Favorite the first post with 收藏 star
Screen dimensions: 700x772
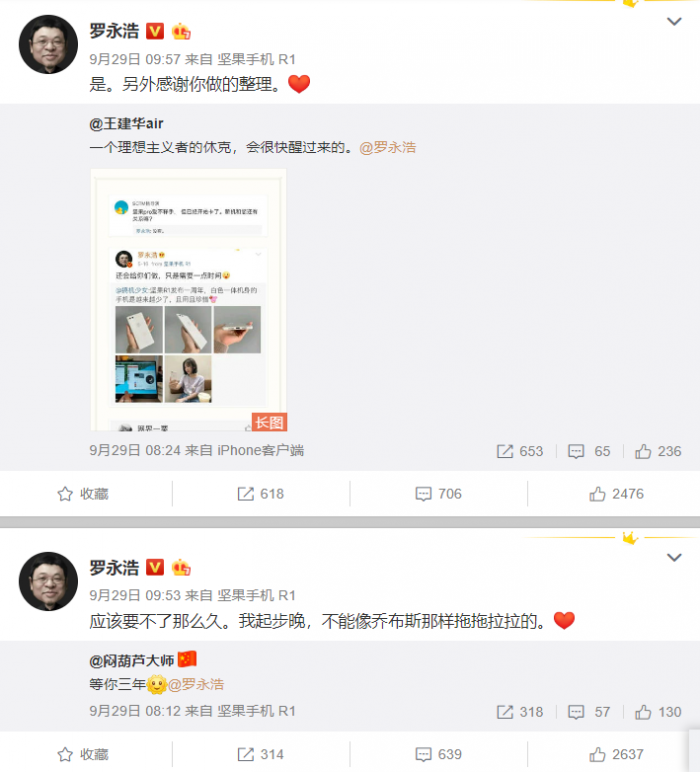coord(83,494)
